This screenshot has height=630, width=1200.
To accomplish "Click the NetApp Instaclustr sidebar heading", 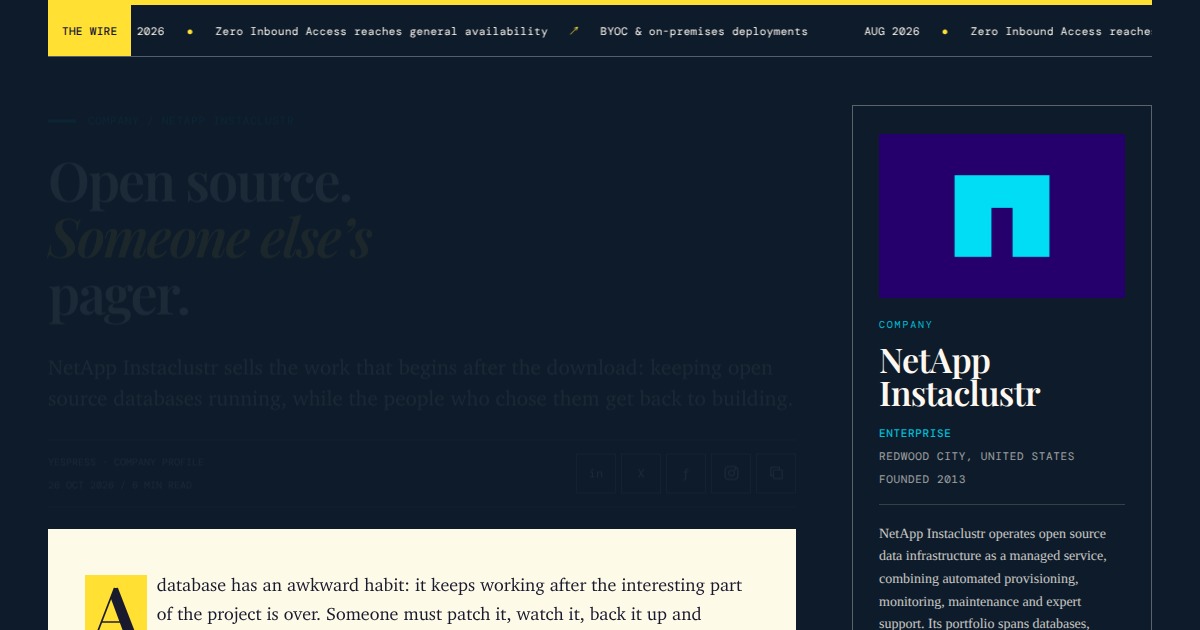I will pos(960,376).
